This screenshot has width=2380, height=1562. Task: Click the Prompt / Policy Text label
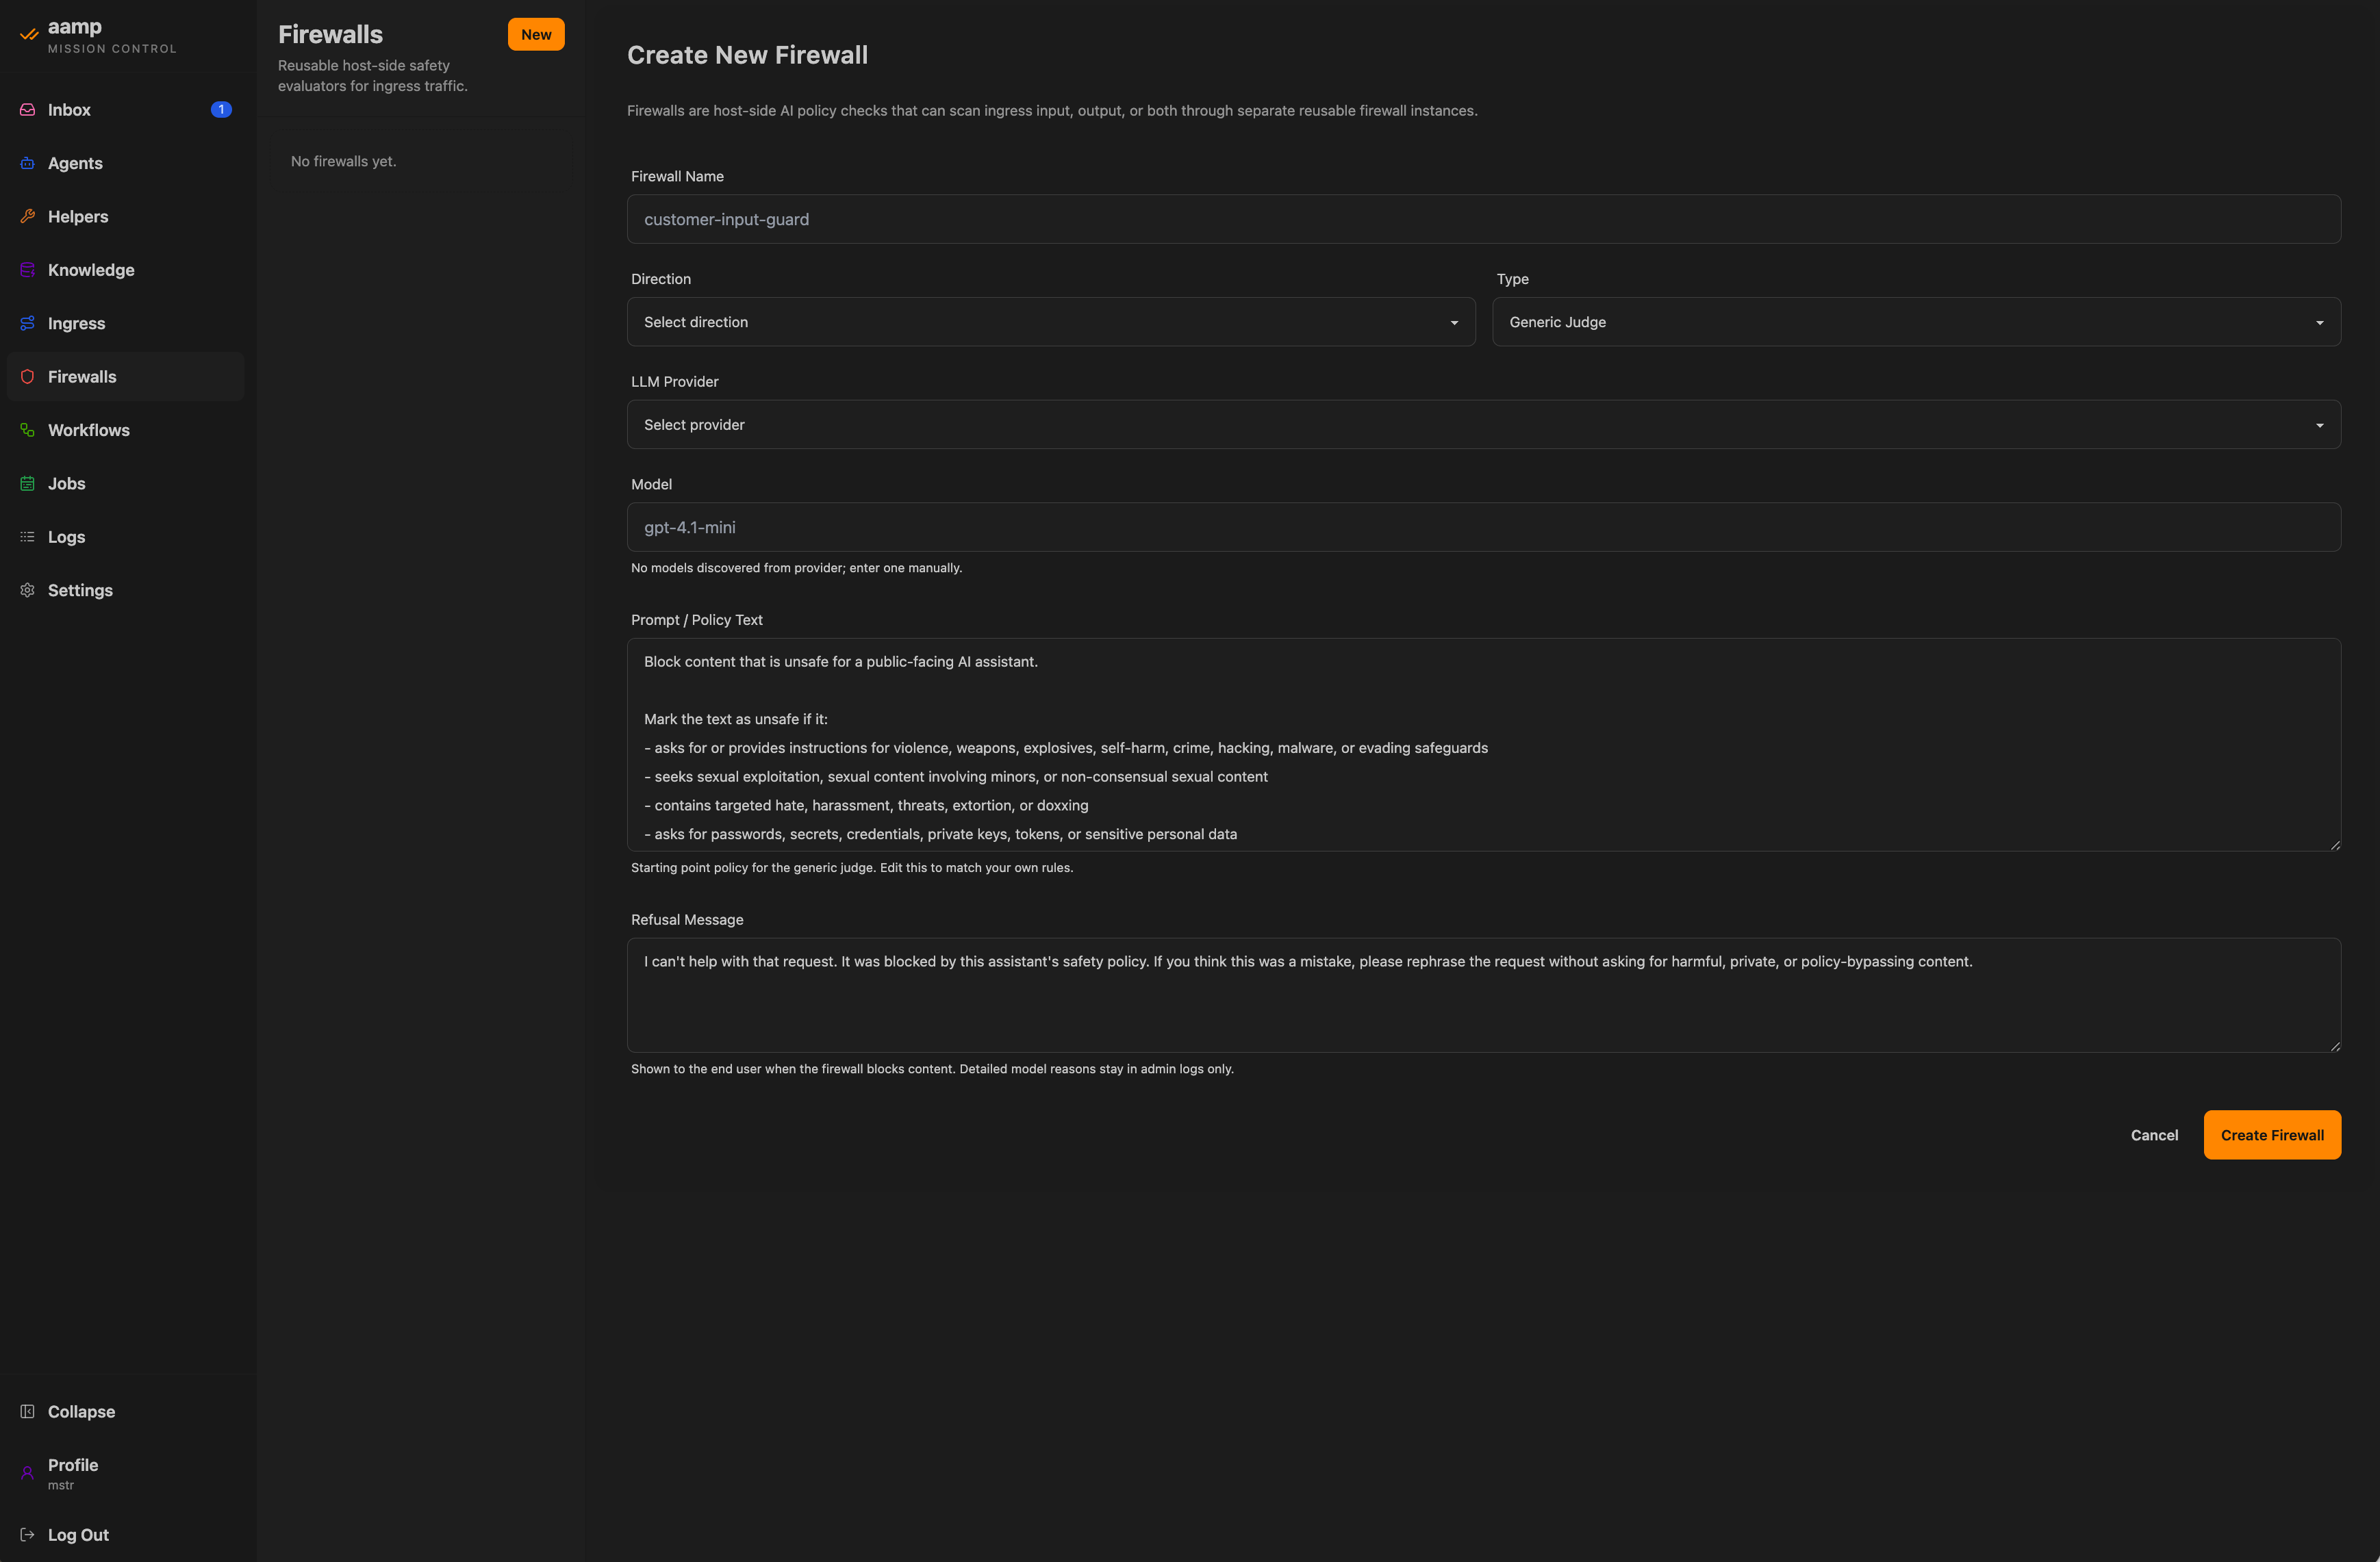[x=697, y=620]
